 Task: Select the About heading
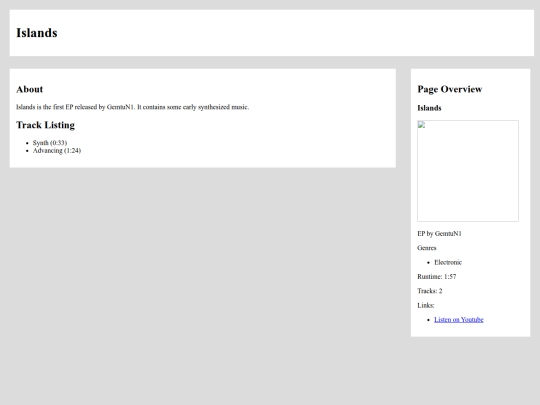(x=30, y=89)
